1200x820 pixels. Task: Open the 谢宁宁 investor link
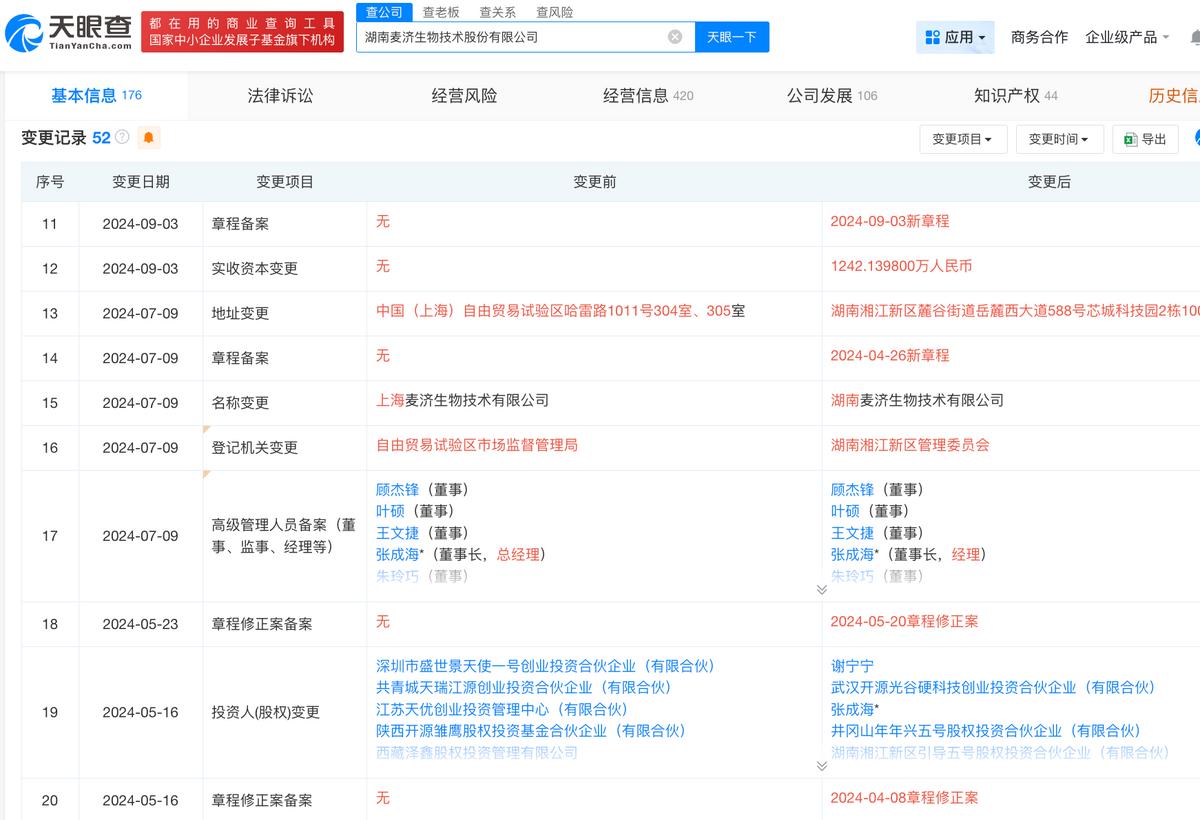click(852, 666)
